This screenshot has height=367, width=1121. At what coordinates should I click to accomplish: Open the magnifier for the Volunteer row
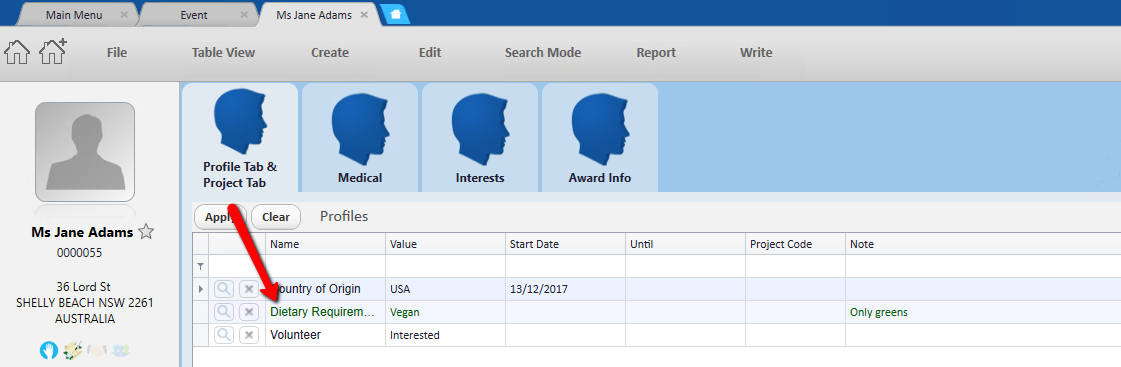coord(224,335)
